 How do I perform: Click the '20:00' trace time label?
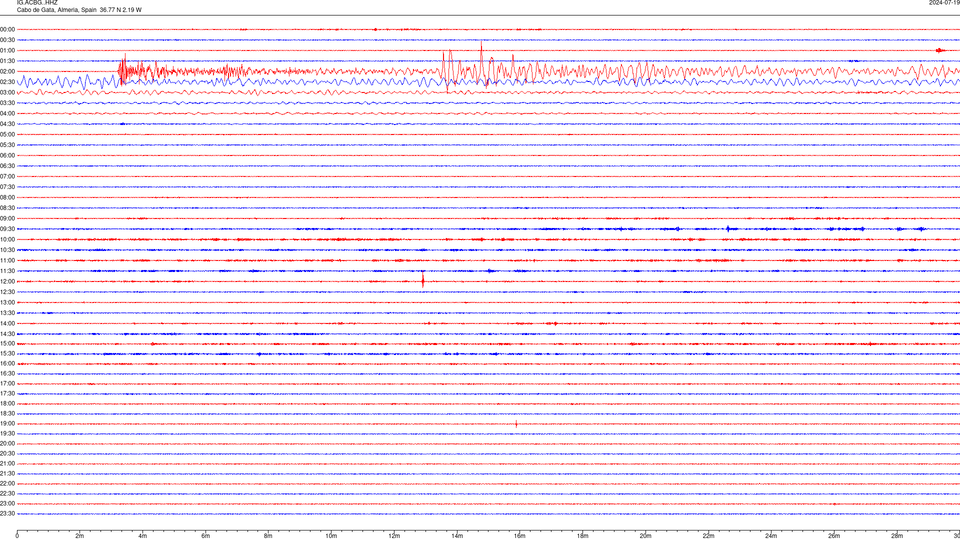tap(7, 444)
